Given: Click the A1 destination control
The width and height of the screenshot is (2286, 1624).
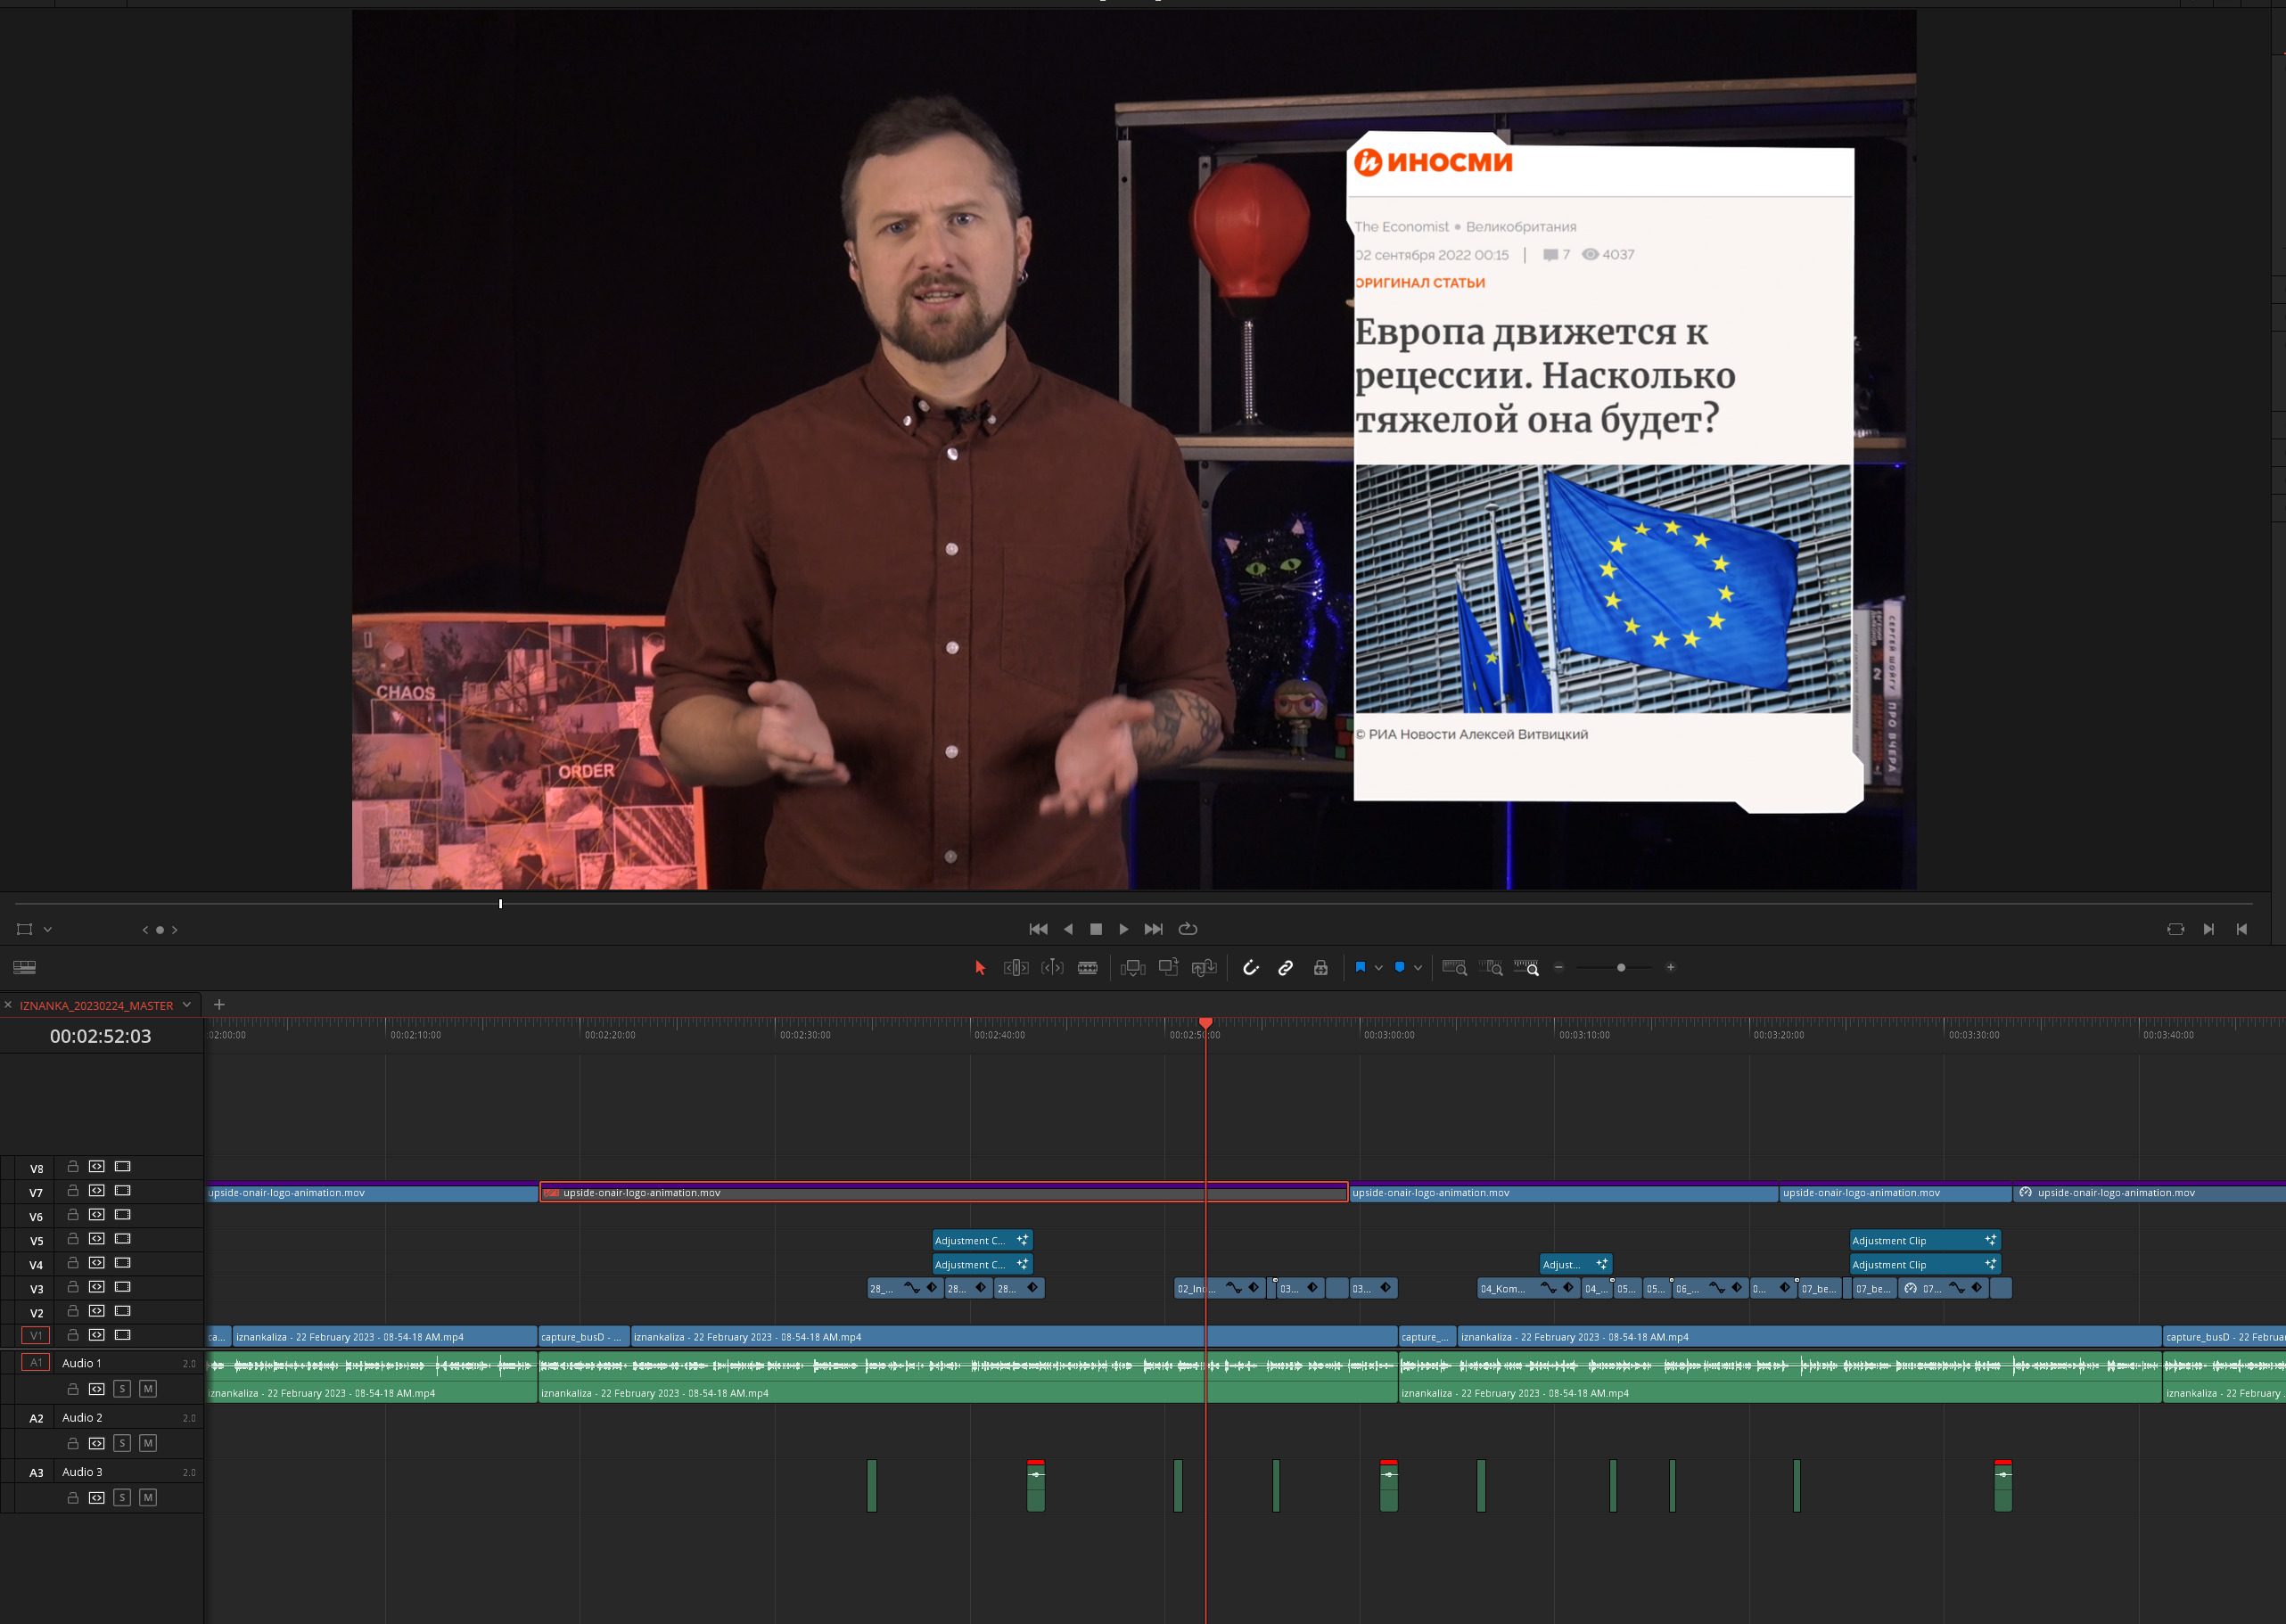Looking at the screenshot, I should point(36,1362).
